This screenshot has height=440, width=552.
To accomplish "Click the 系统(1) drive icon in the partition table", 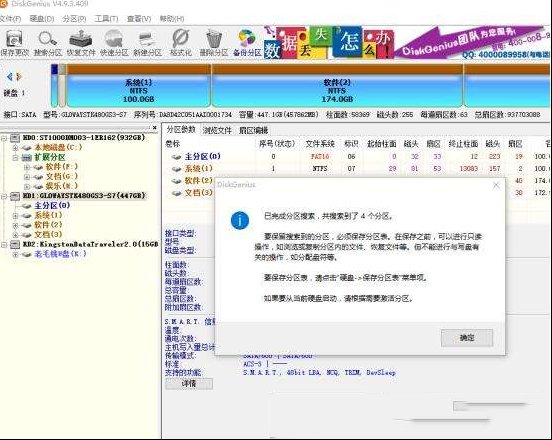I will pos(176,169).
